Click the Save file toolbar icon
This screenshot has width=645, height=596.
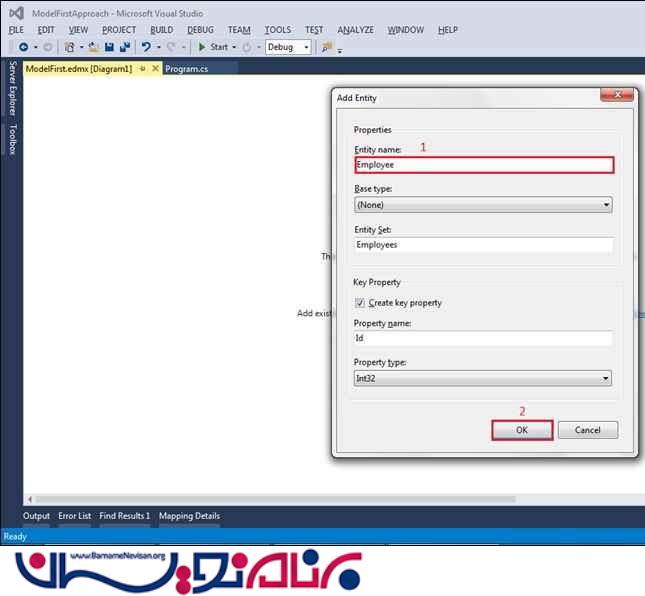pos(108,47)
